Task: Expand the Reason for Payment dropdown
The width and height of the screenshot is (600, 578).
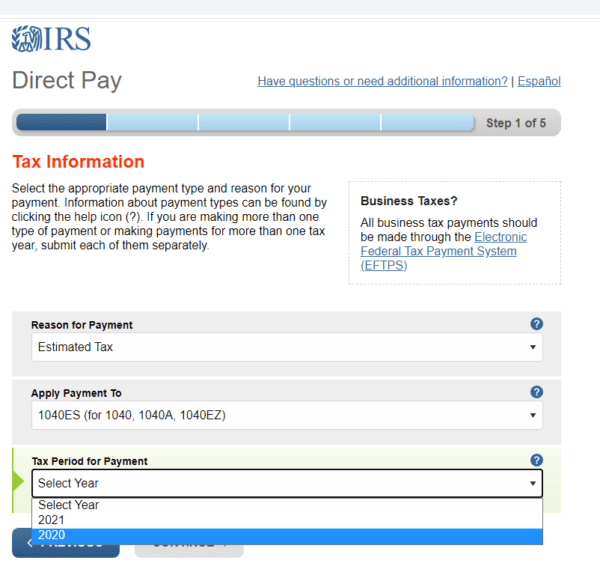Action: [x=286, y=347]
